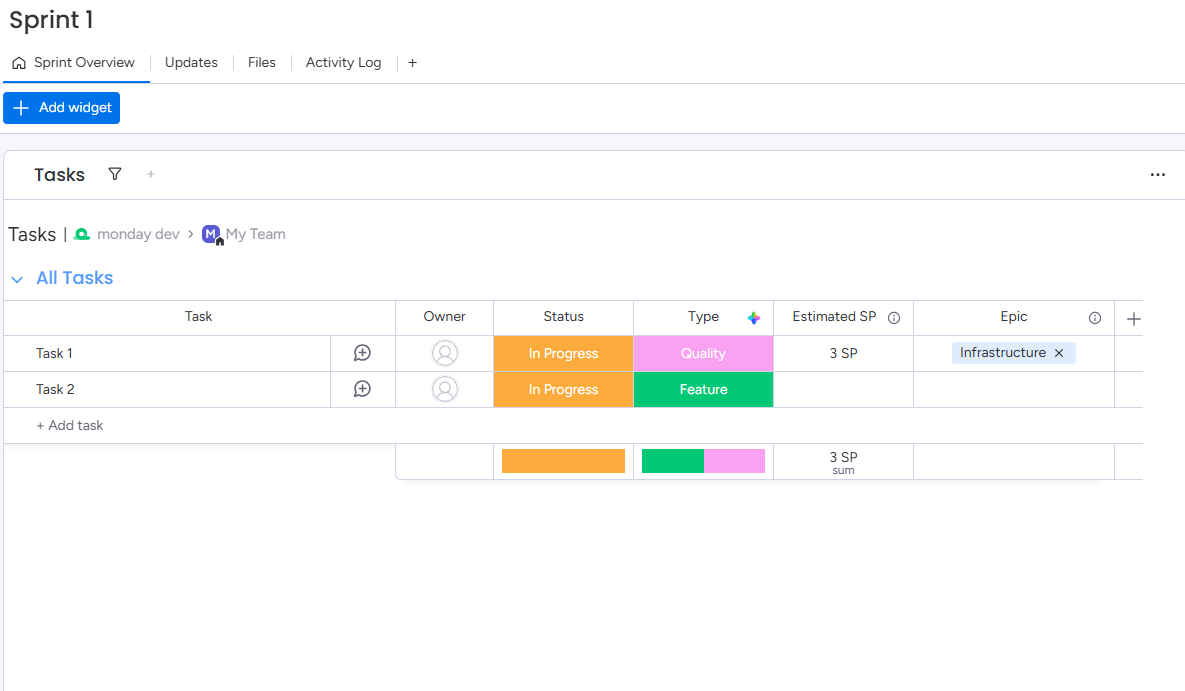Click the monday dev workspace logo in breadcrumb
The height and width of the screenshot is (691, 1185).
(x=82, y=234)
